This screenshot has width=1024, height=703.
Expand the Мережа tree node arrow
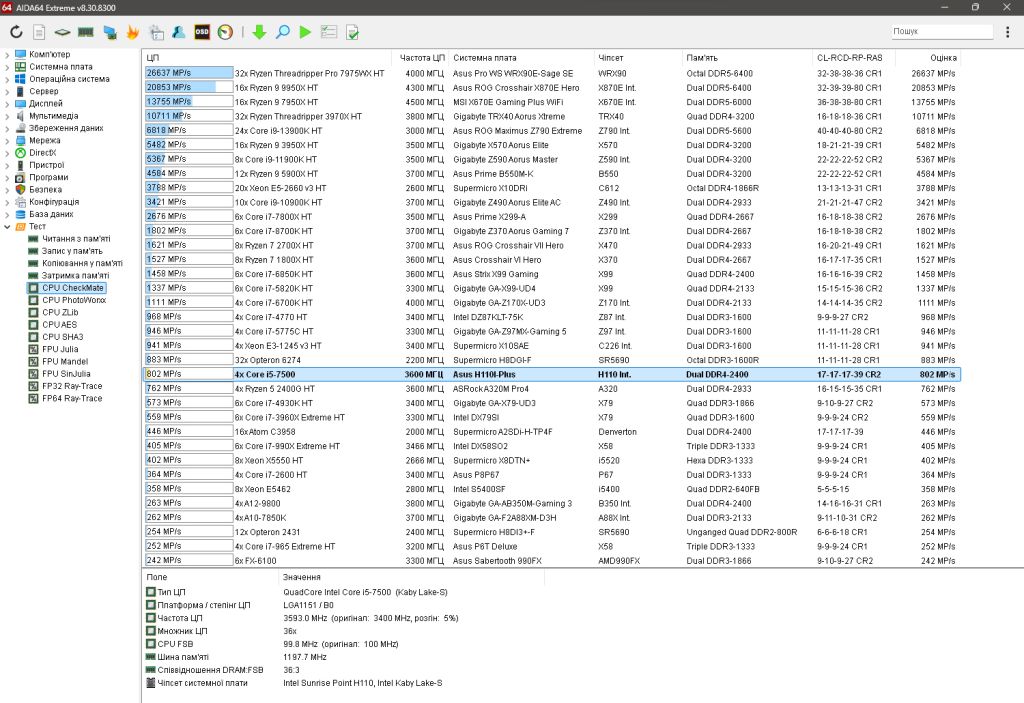(x=7, y=140)
